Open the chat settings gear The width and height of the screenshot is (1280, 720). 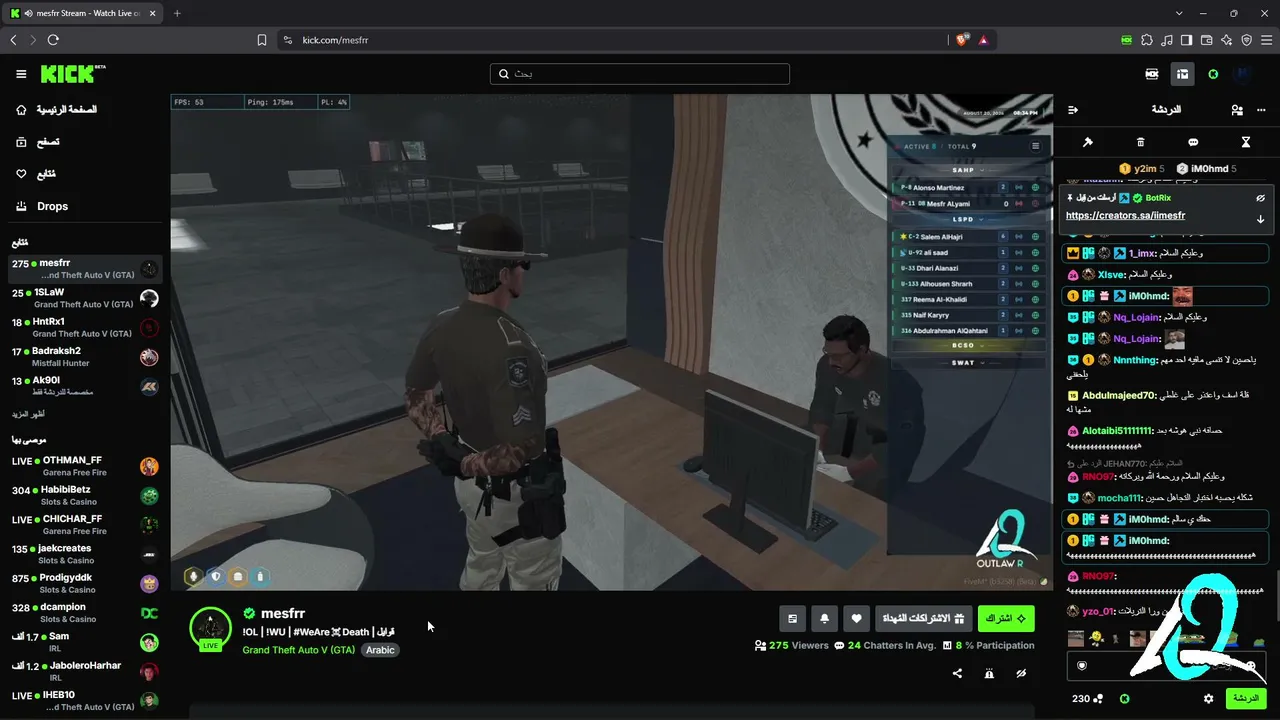pyautogui.click(x=1208, y=698)
